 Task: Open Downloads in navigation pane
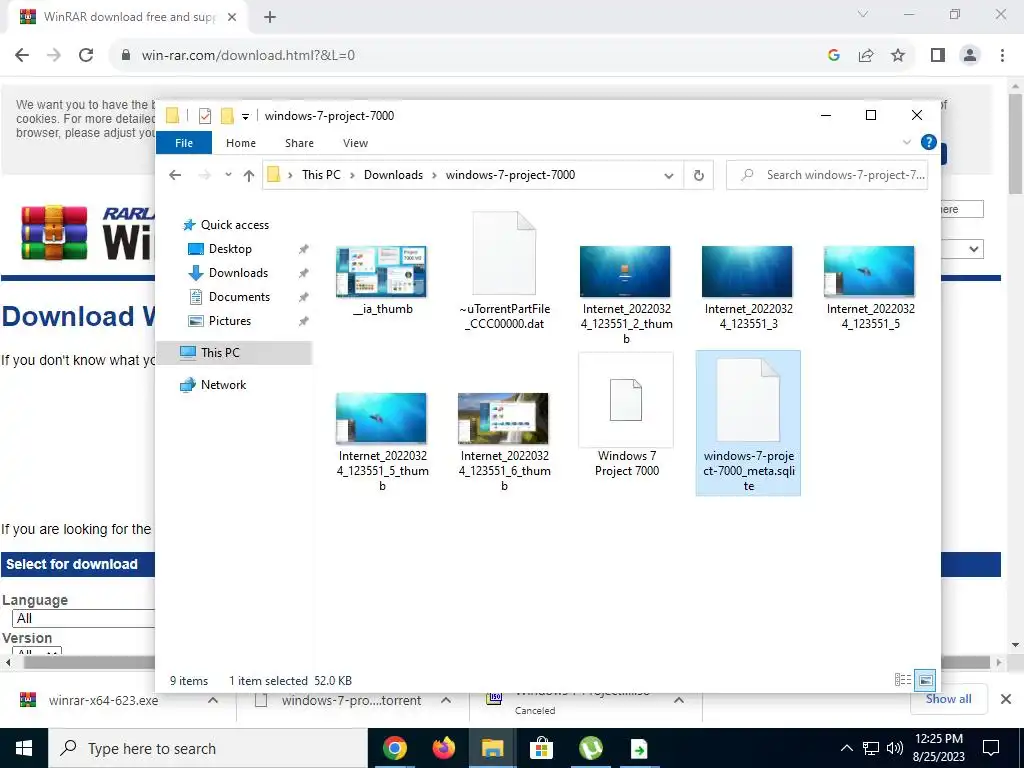tap(238, 273)
